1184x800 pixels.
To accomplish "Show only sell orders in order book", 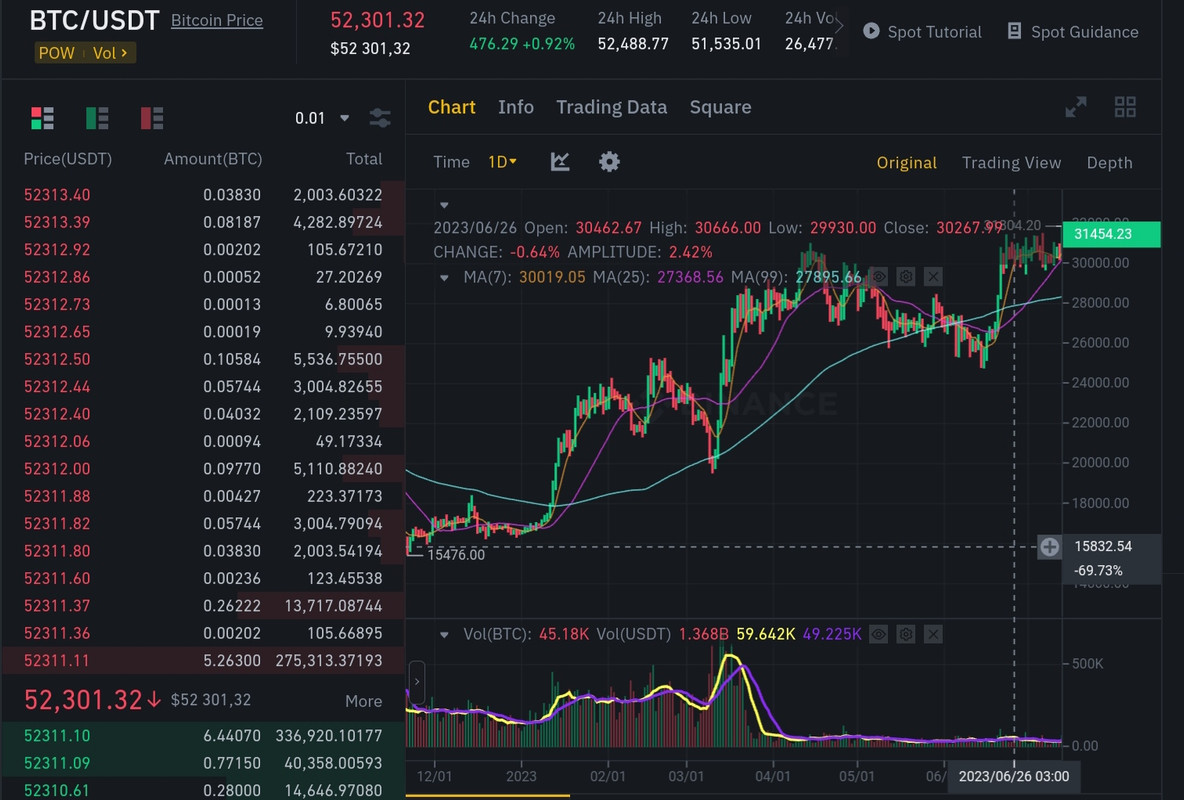I will (152, 118).
